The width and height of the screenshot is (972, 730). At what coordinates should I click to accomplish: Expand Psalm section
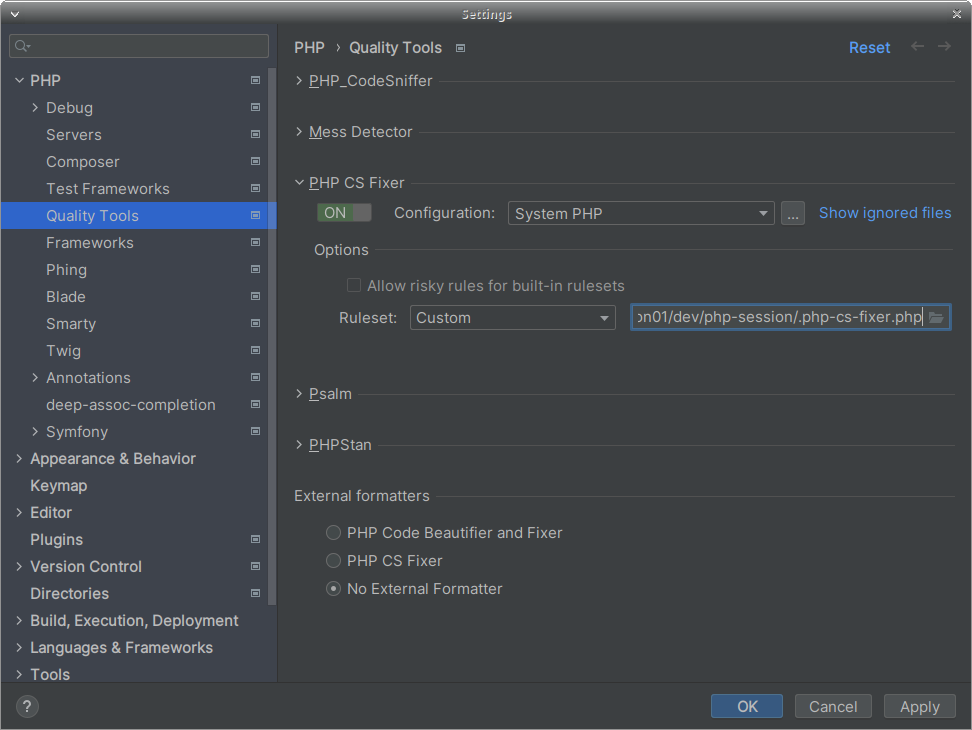pos(299,394)
